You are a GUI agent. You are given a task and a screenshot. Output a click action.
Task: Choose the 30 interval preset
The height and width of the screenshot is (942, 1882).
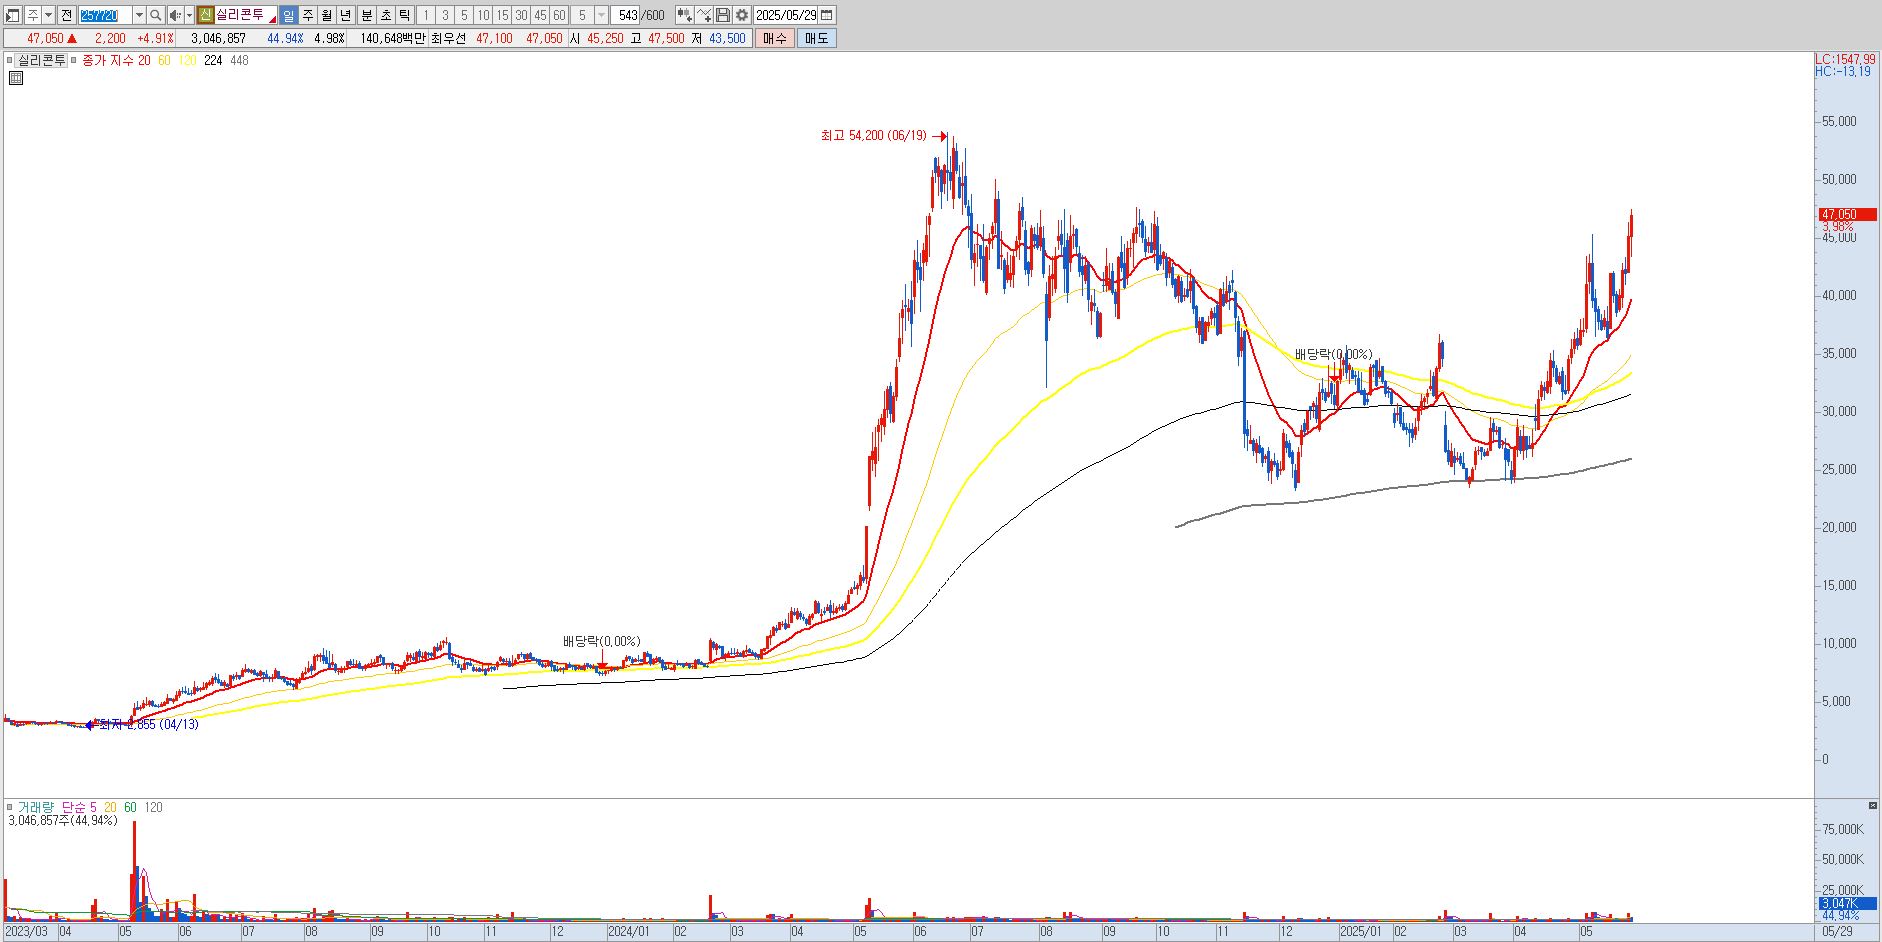(x=521, y=15)
